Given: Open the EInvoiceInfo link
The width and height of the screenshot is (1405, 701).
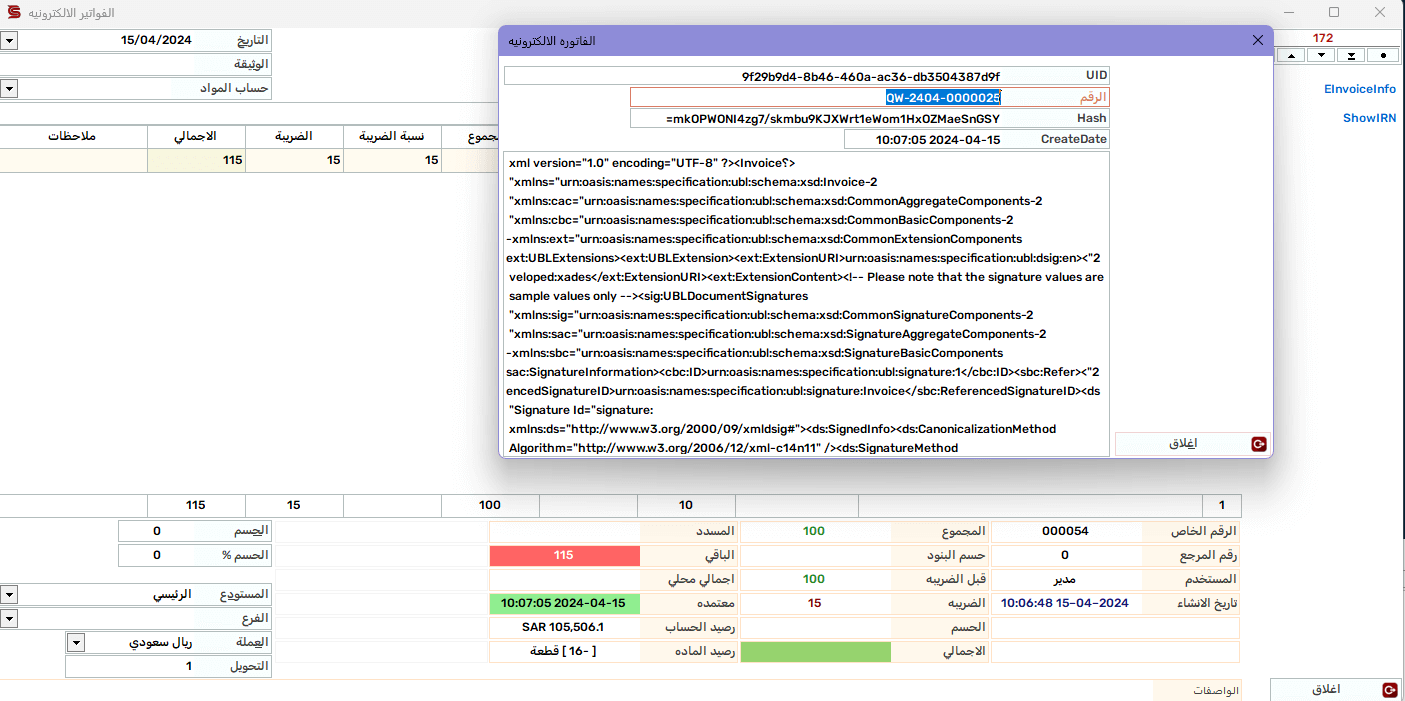Looking at the screenshot, I should pyautogui.click(x=1359, y=89).
